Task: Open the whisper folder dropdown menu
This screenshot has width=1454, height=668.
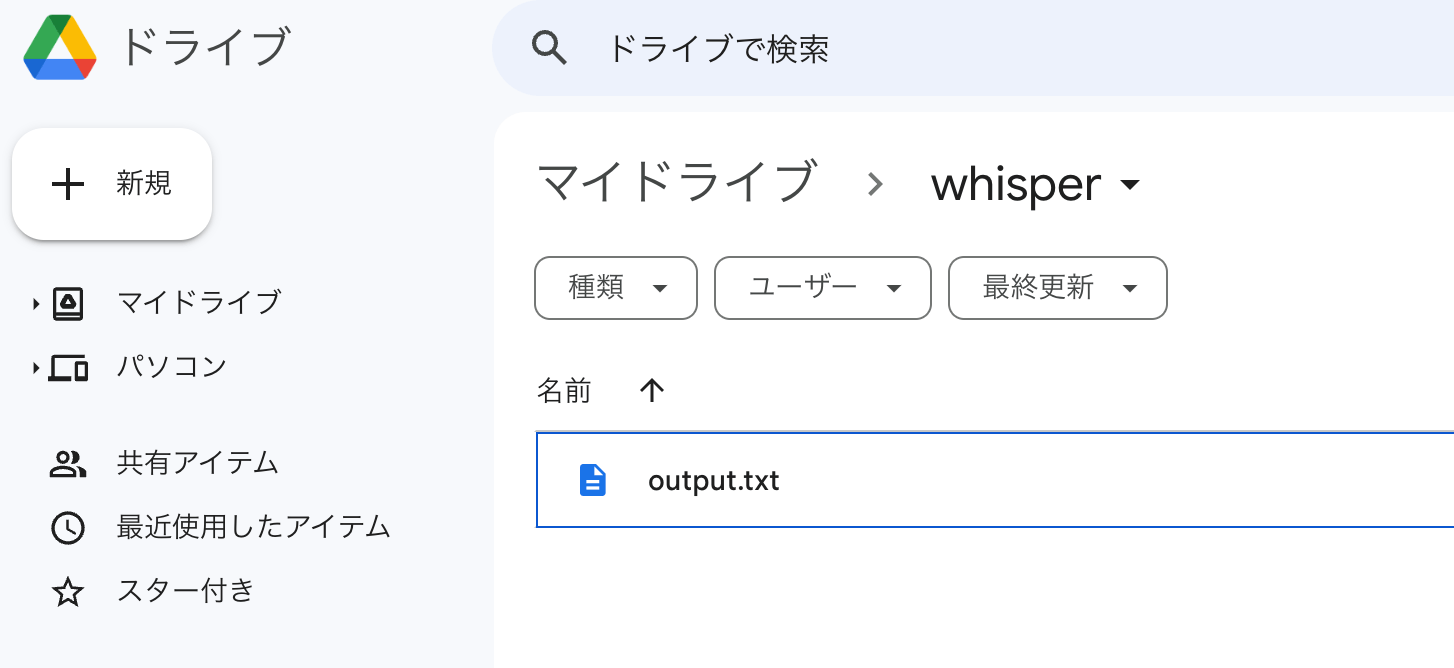Action: click(x=1130, y=185)
